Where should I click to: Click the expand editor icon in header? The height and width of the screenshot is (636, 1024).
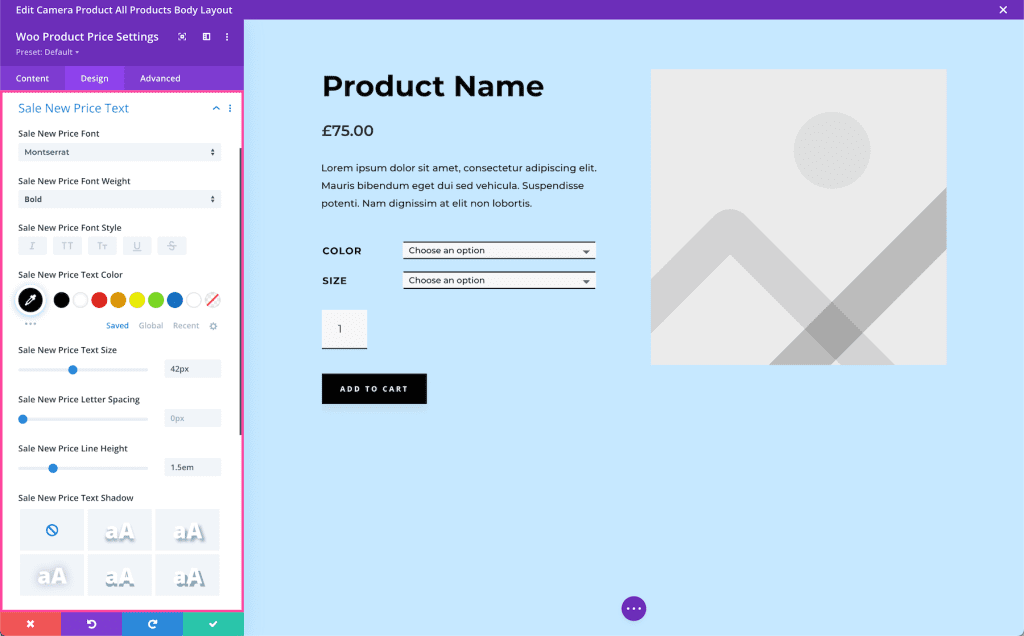pos(182,36)
